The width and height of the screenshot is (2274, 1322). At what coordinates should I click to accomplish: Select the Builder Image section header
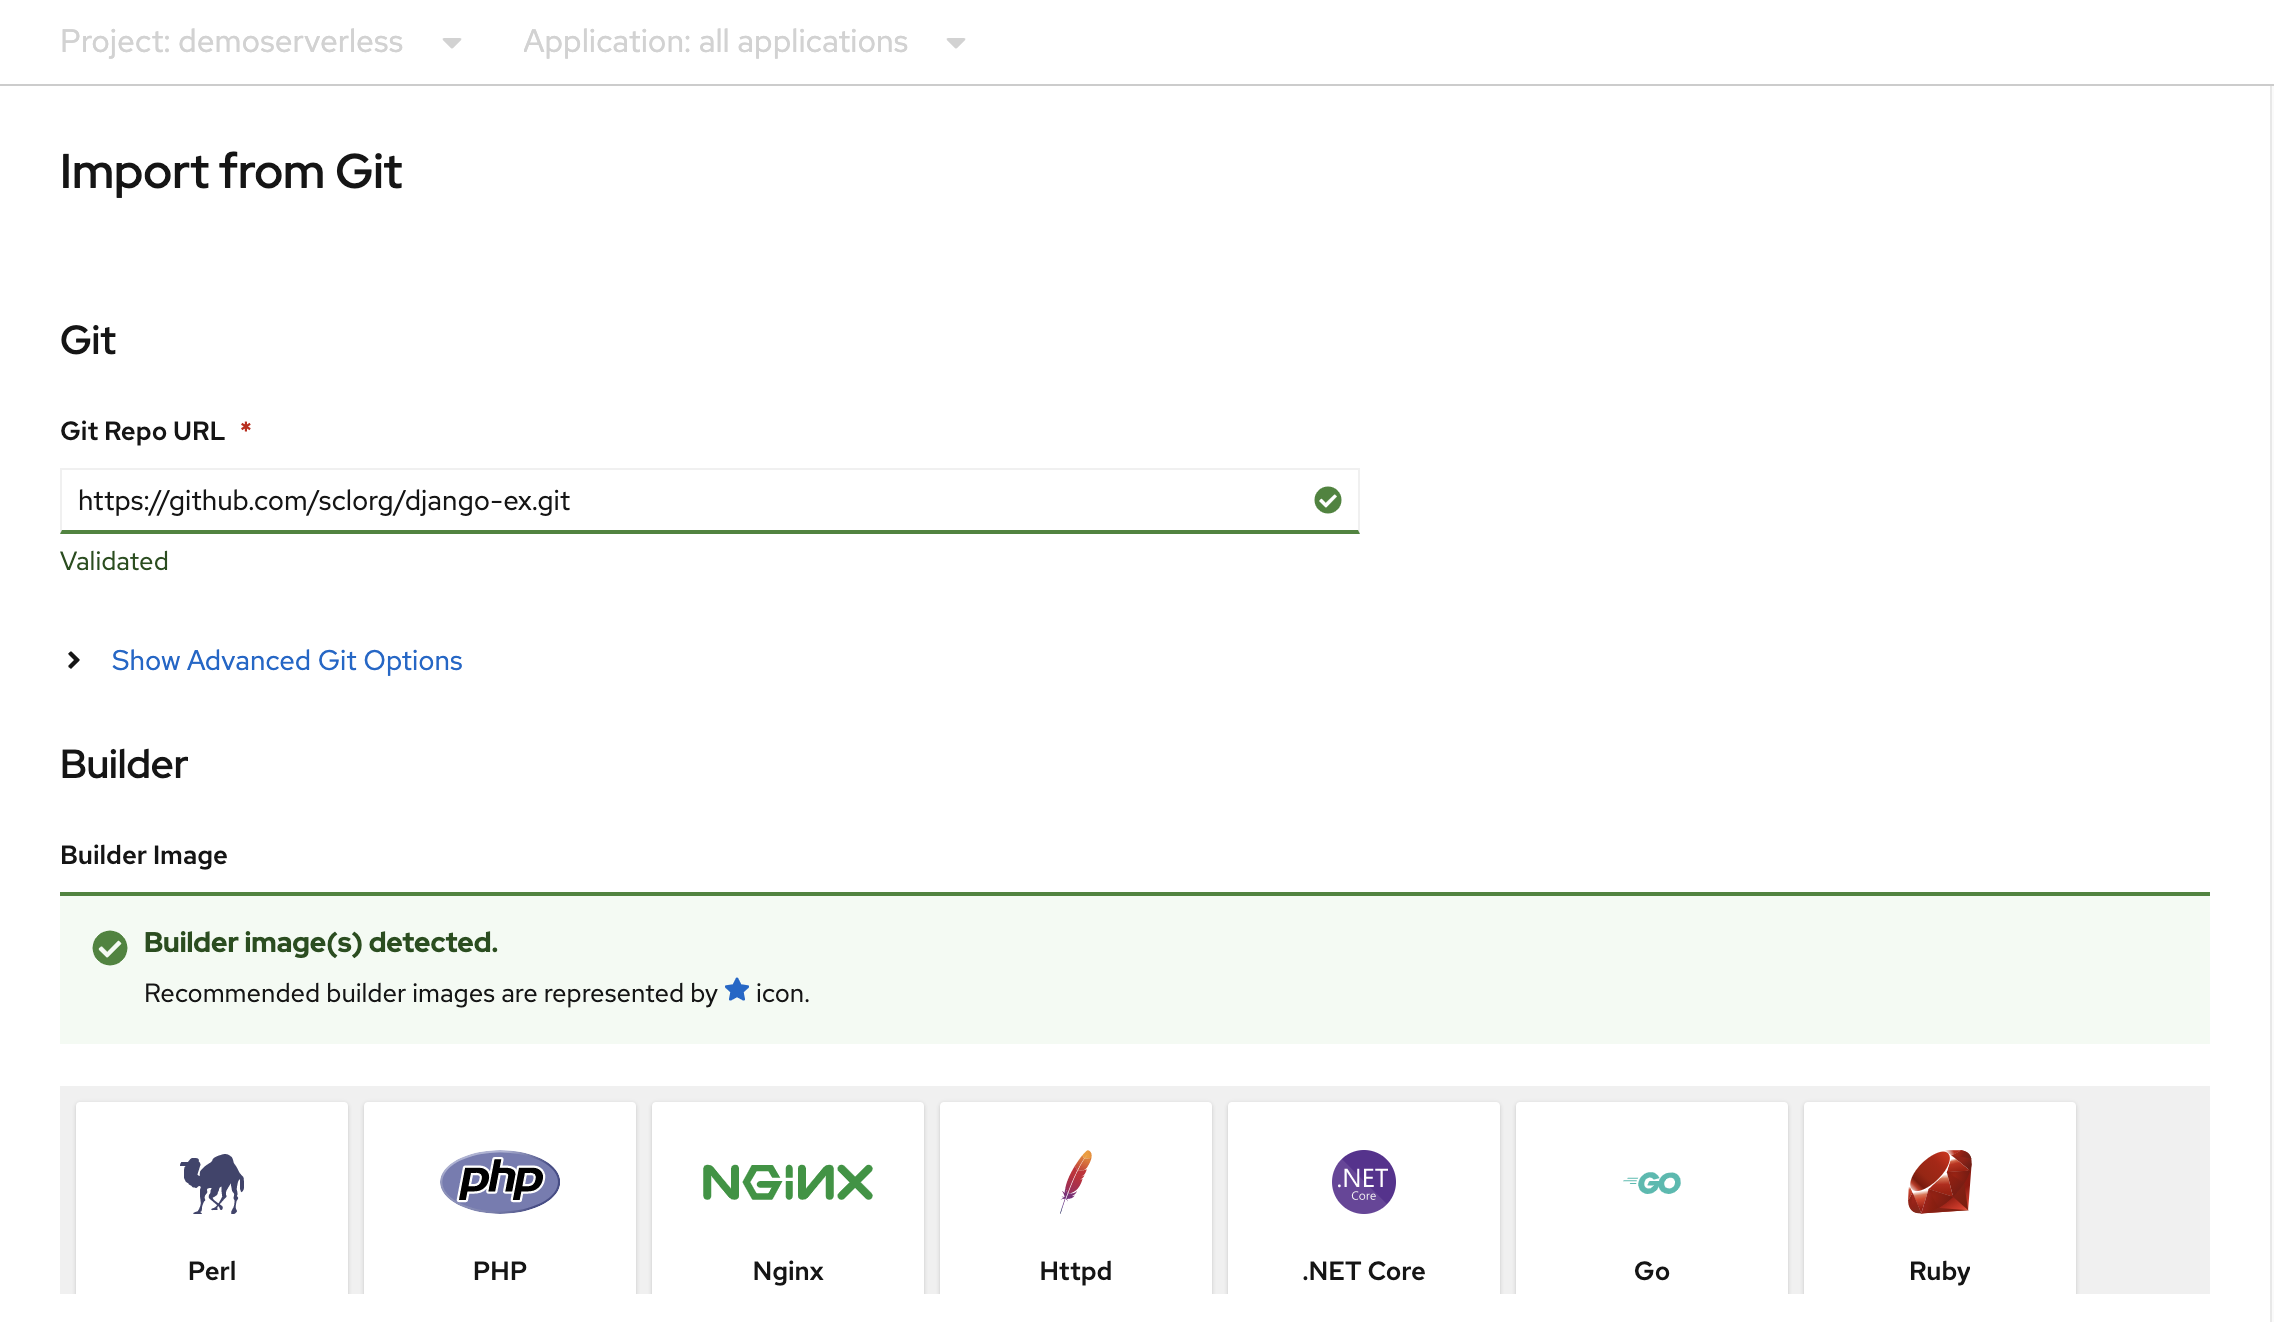[x=143, y=855]
